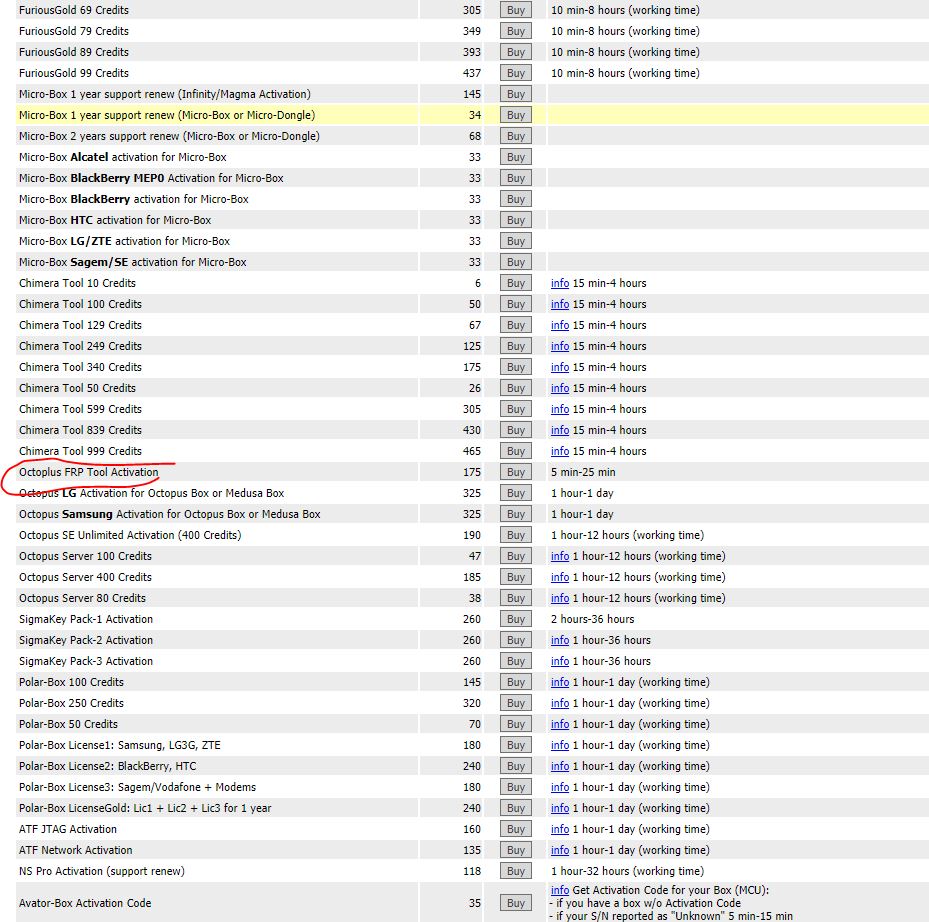Buy highlighted Micro-Box 1 year Micro-Dongle renew
Screen dimensions: 929x922
click(x=515, y=115)
